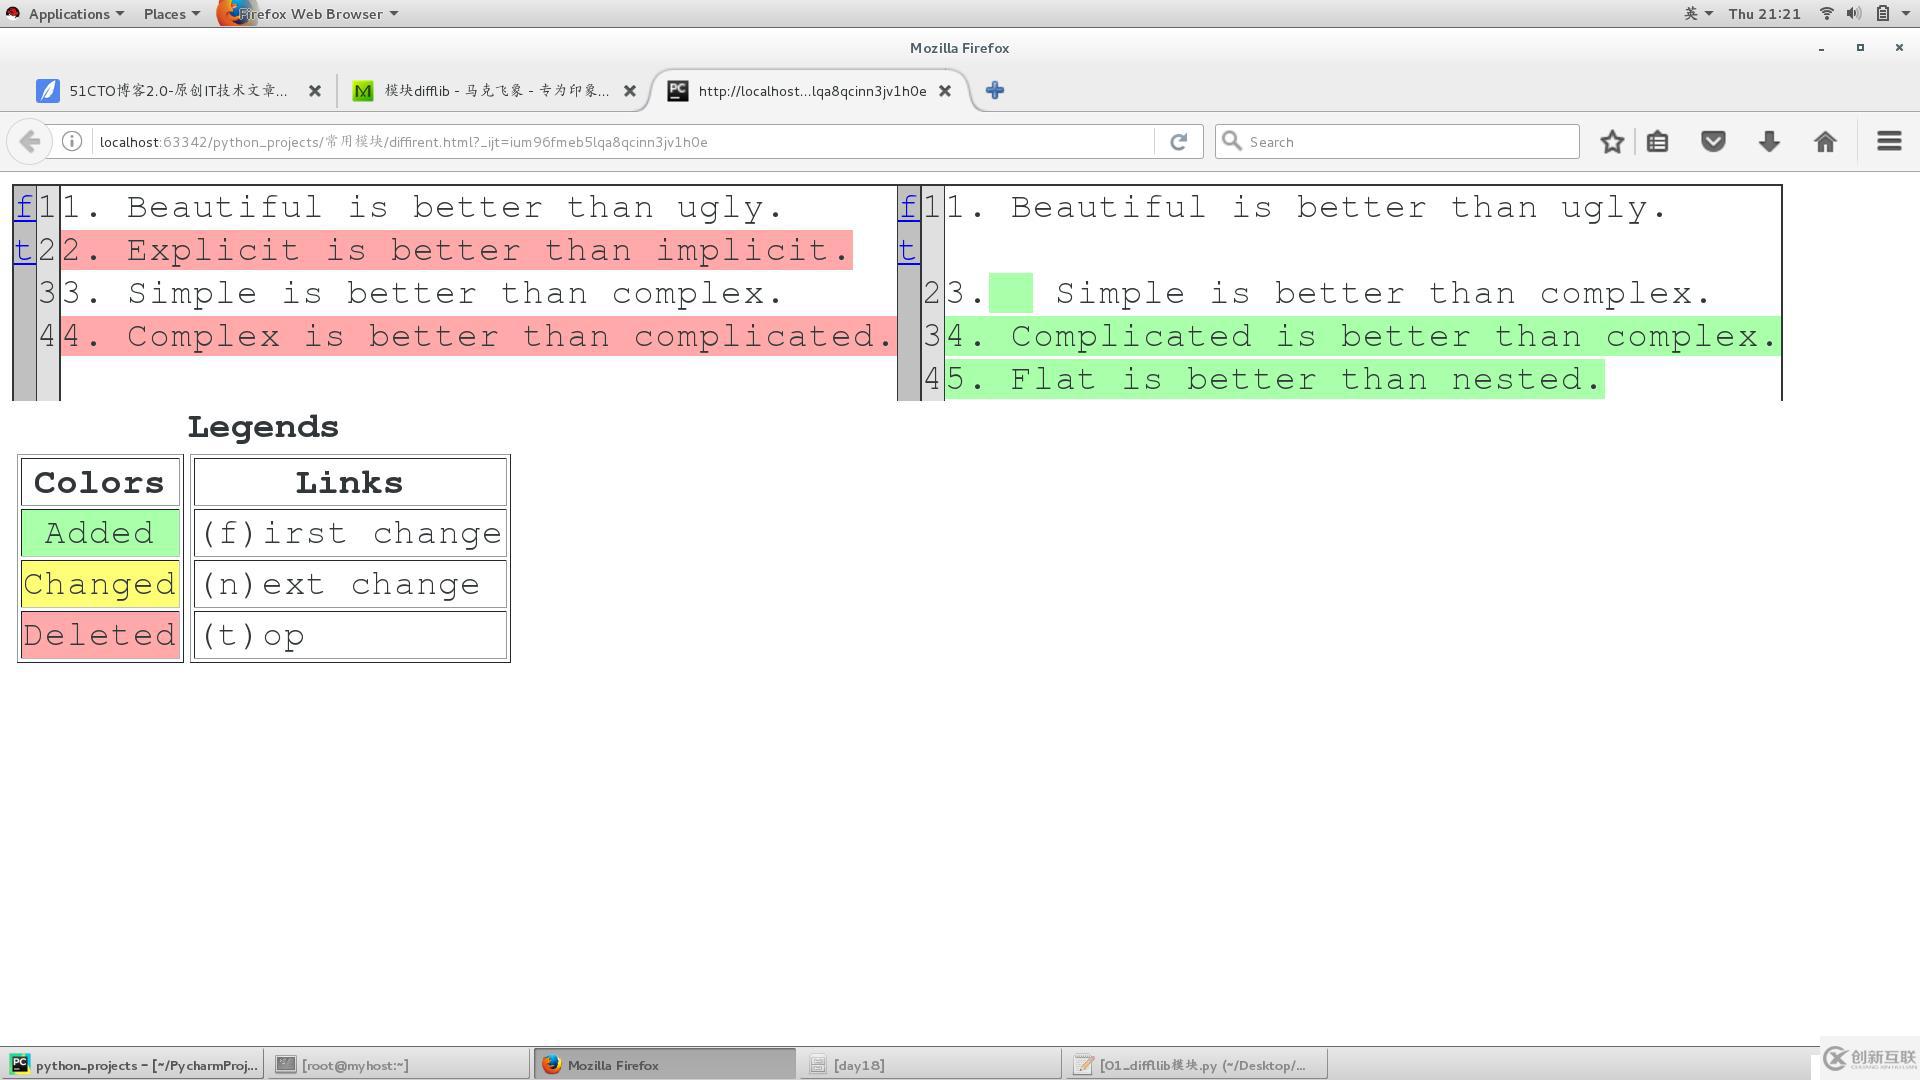Click the left table's 'f' first change link
The height and width of the screenshot is (1080, 1920).
[24, 207]
